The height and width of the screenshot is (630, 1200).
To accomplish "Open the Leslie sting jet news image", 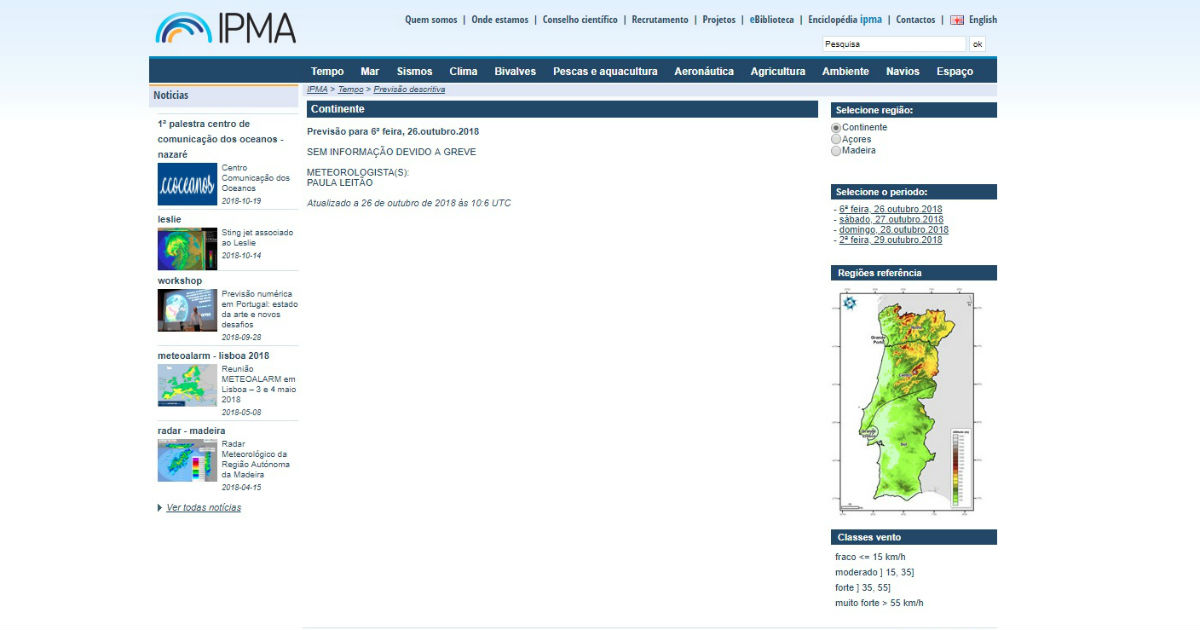I will click(187, 249).
